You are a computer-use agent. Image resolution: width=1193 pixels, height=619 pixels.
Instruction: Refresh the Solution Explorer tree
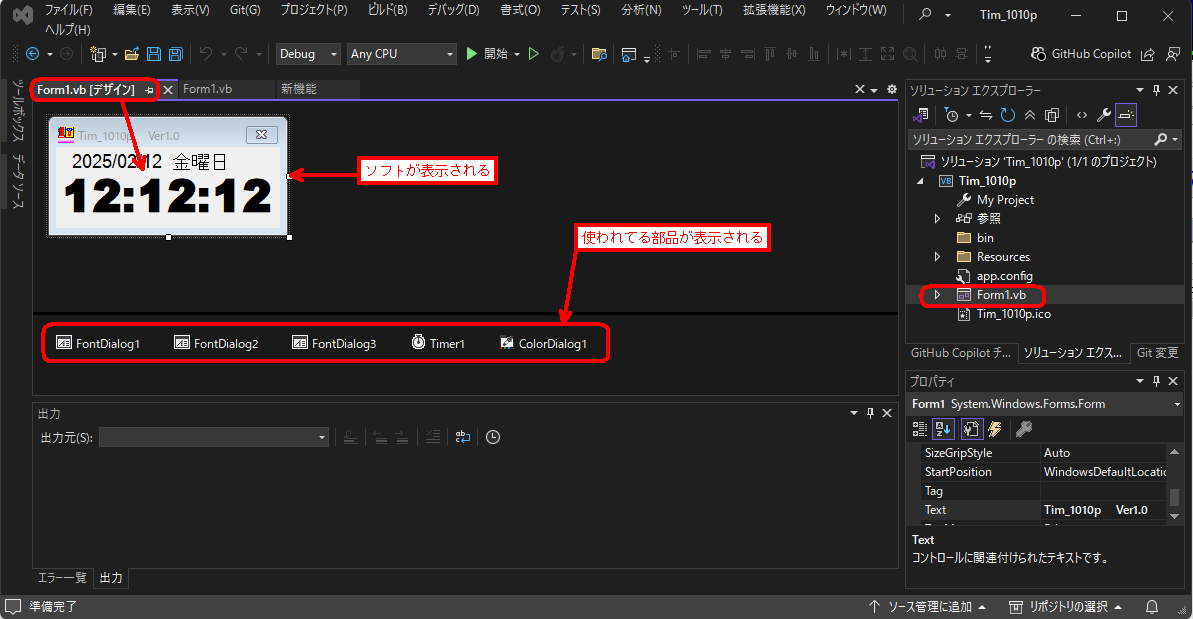[x=1008, y=115]
